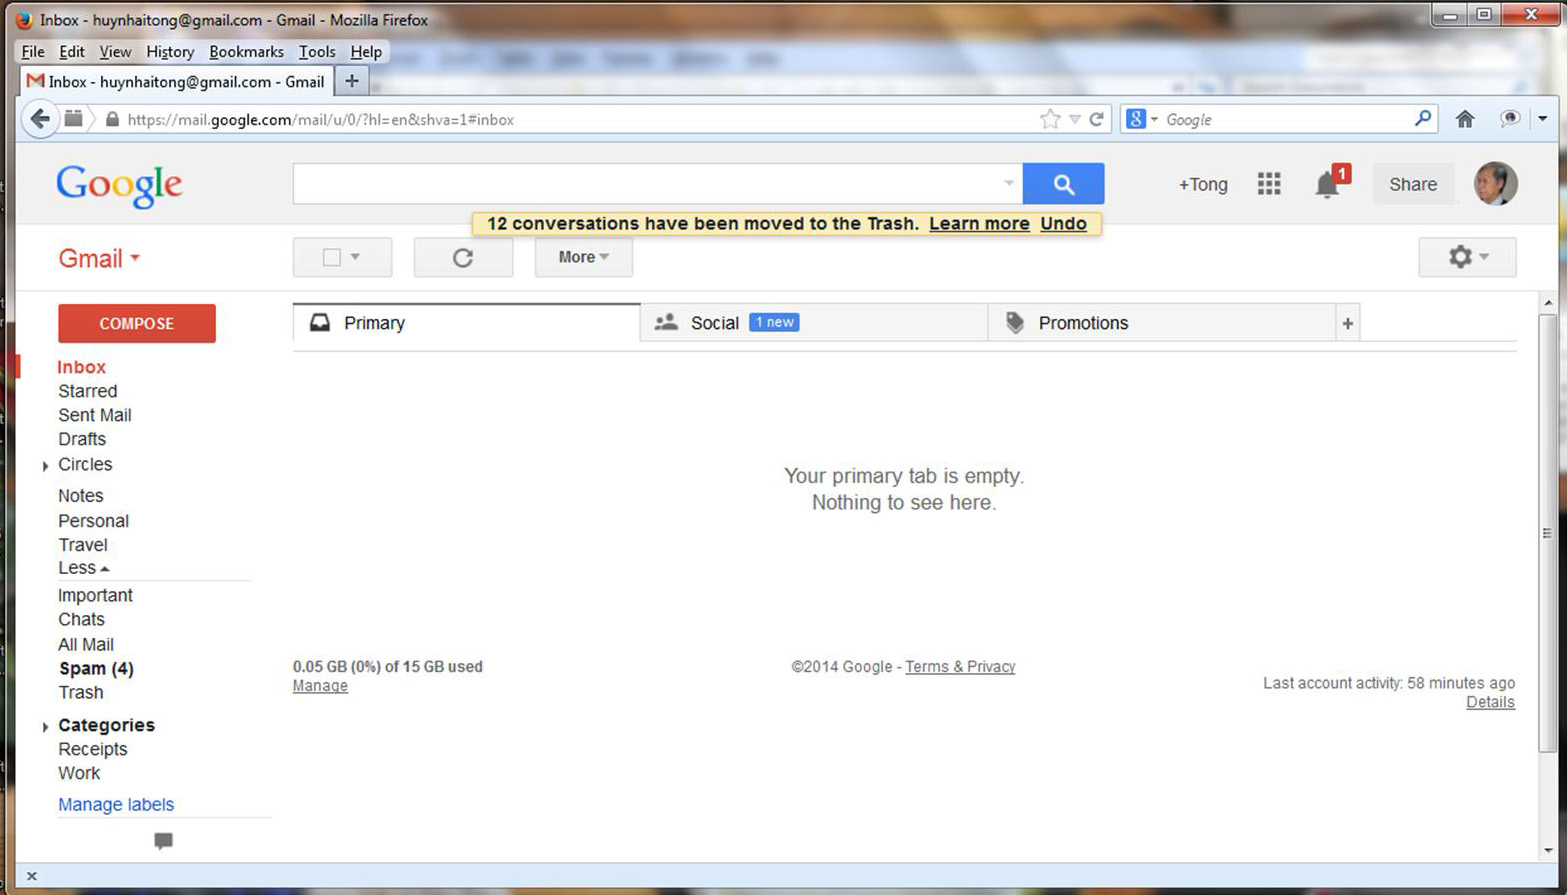Click the Gmail refresh button
This screenshot has height=895, width=1567.
tap(463, 257)
